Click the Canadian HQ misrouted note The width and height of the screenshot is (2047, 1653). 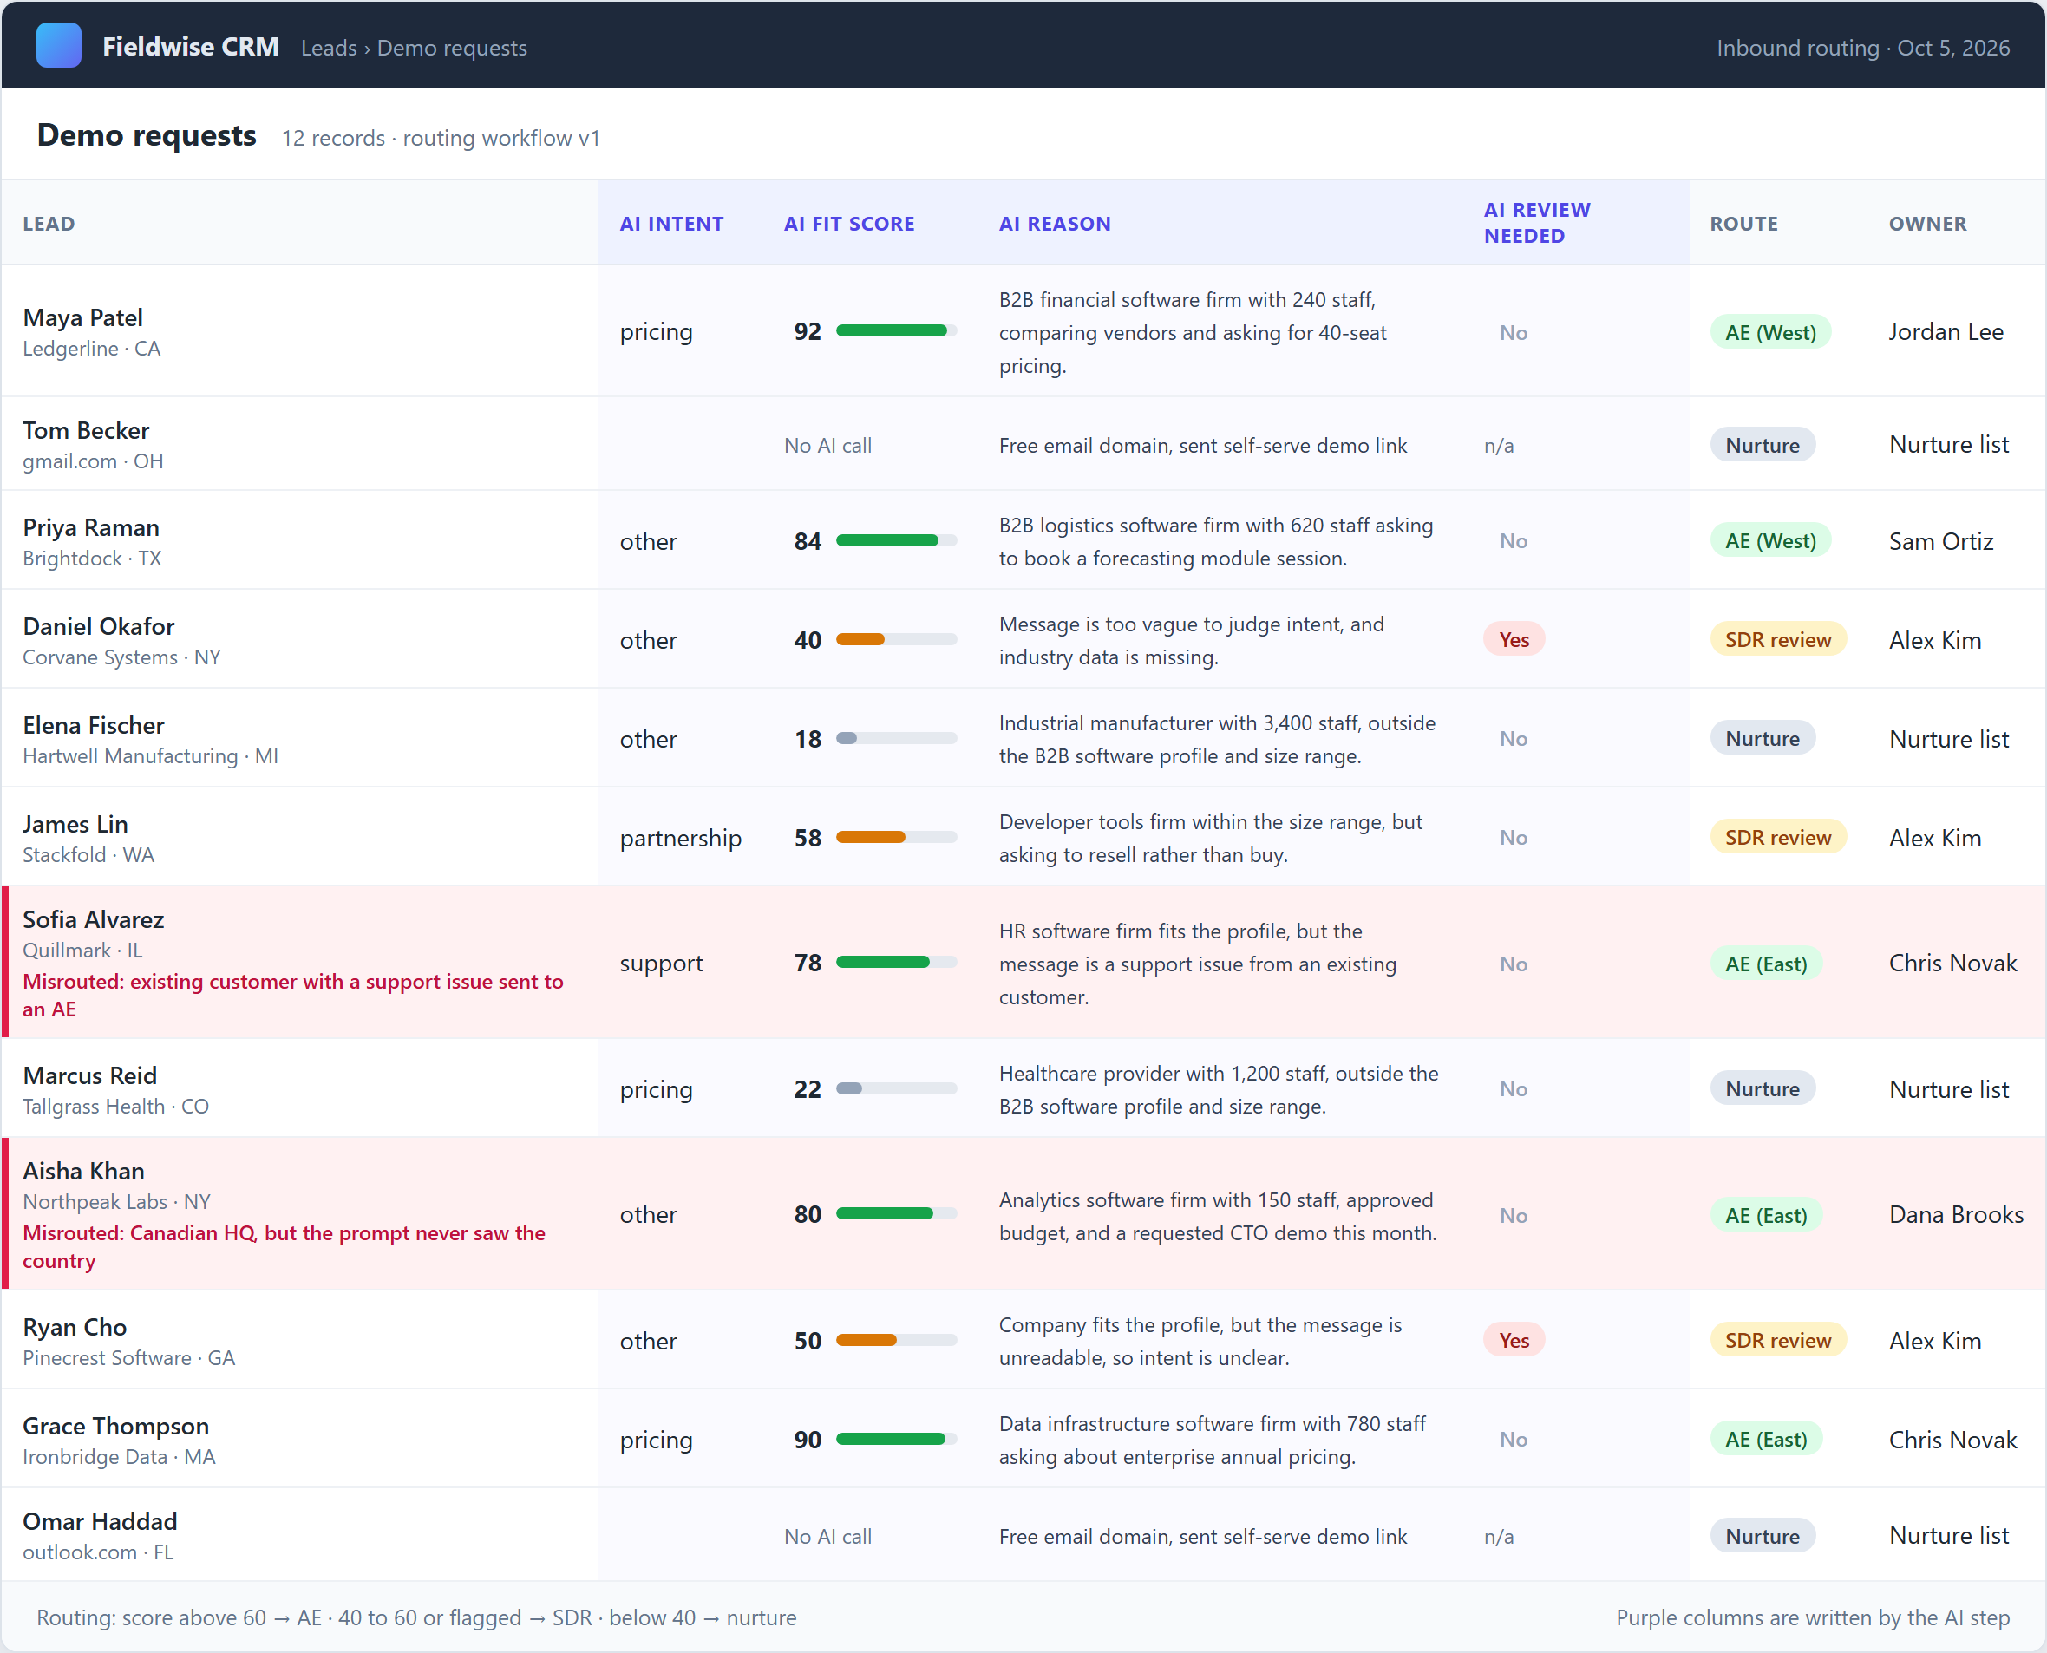point(284,1246)
